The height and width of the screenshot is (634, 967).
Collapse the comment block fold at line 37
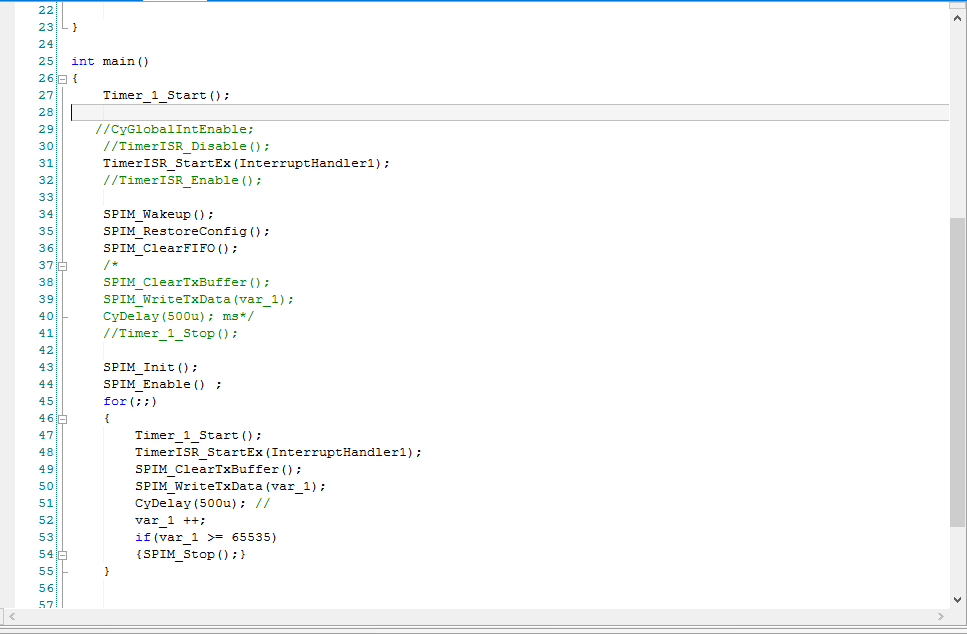tap(62, 266)
